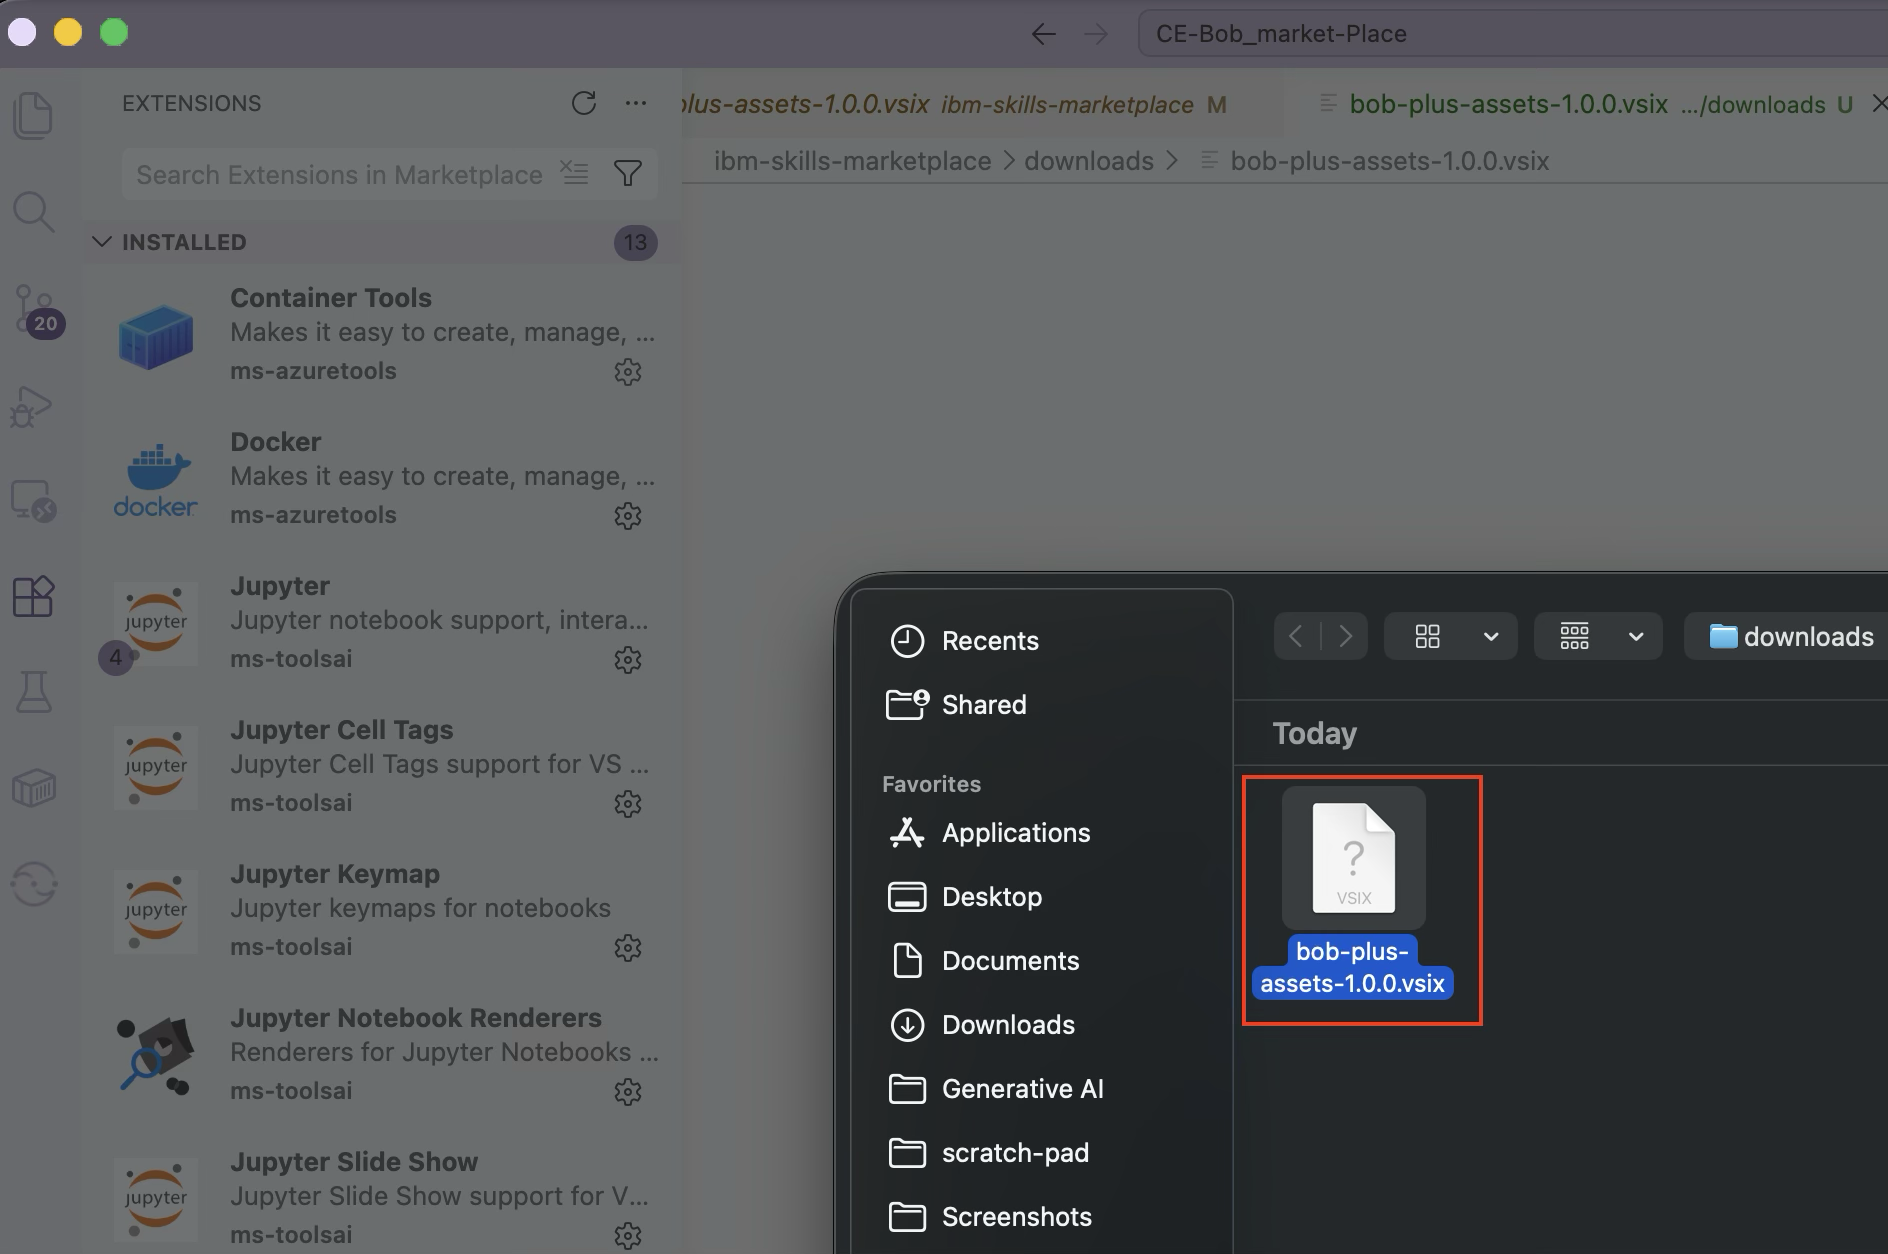Open the Explorer view in activity bar
The height and width of the screenshot is (1254, 1888).
(x=33, y=116)
